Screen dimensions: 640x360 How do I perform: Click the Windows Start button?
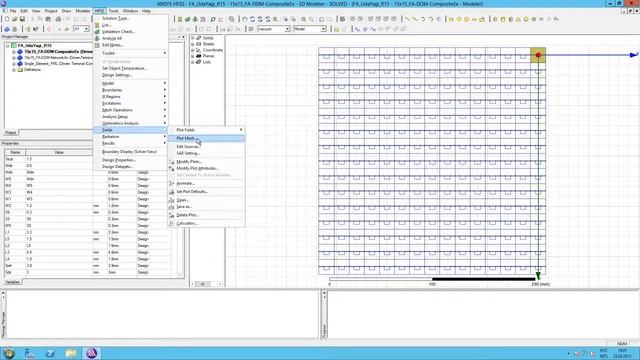pos(9,353)
